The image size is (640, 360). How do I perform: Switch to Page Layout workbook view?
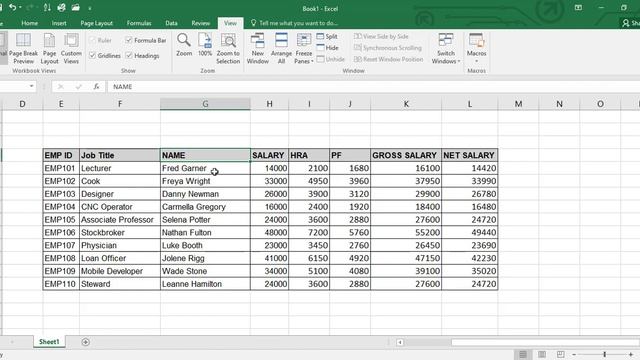[x=49, y=49]
